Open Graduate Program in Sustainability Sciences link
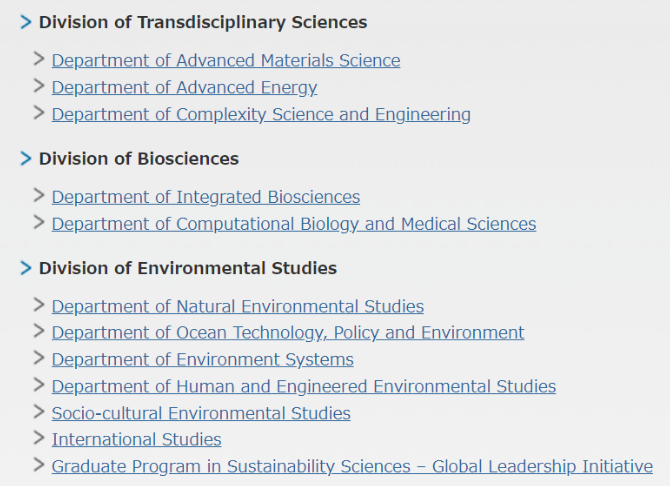670x486 pixels. 352,466
